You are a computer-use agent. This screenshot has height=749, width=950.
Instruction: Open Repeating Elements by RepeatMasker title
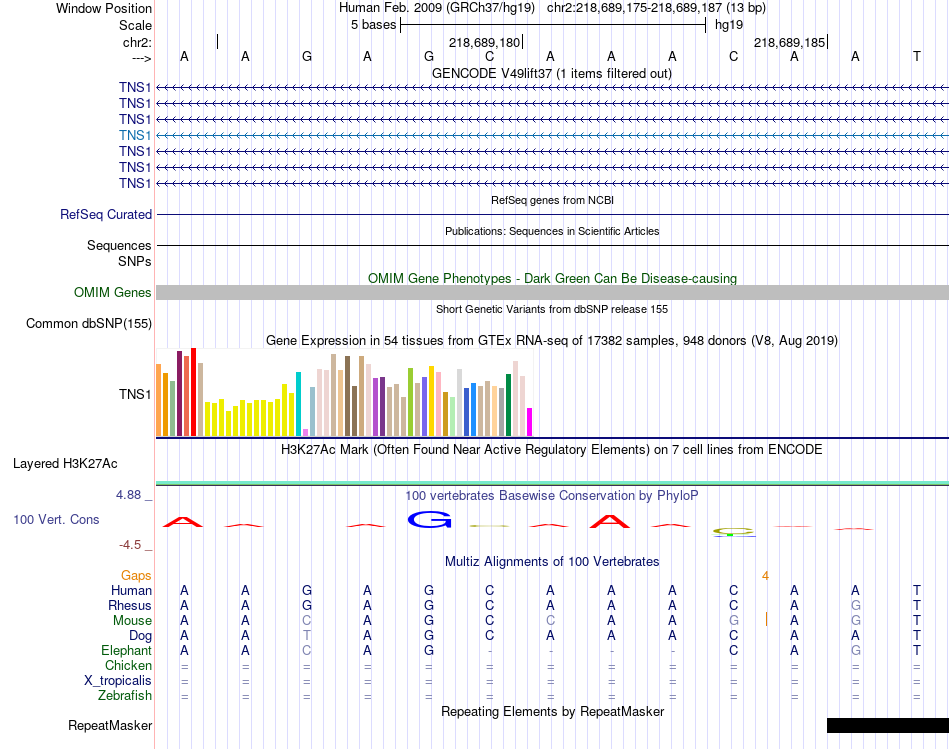click(x=552, y=711)
